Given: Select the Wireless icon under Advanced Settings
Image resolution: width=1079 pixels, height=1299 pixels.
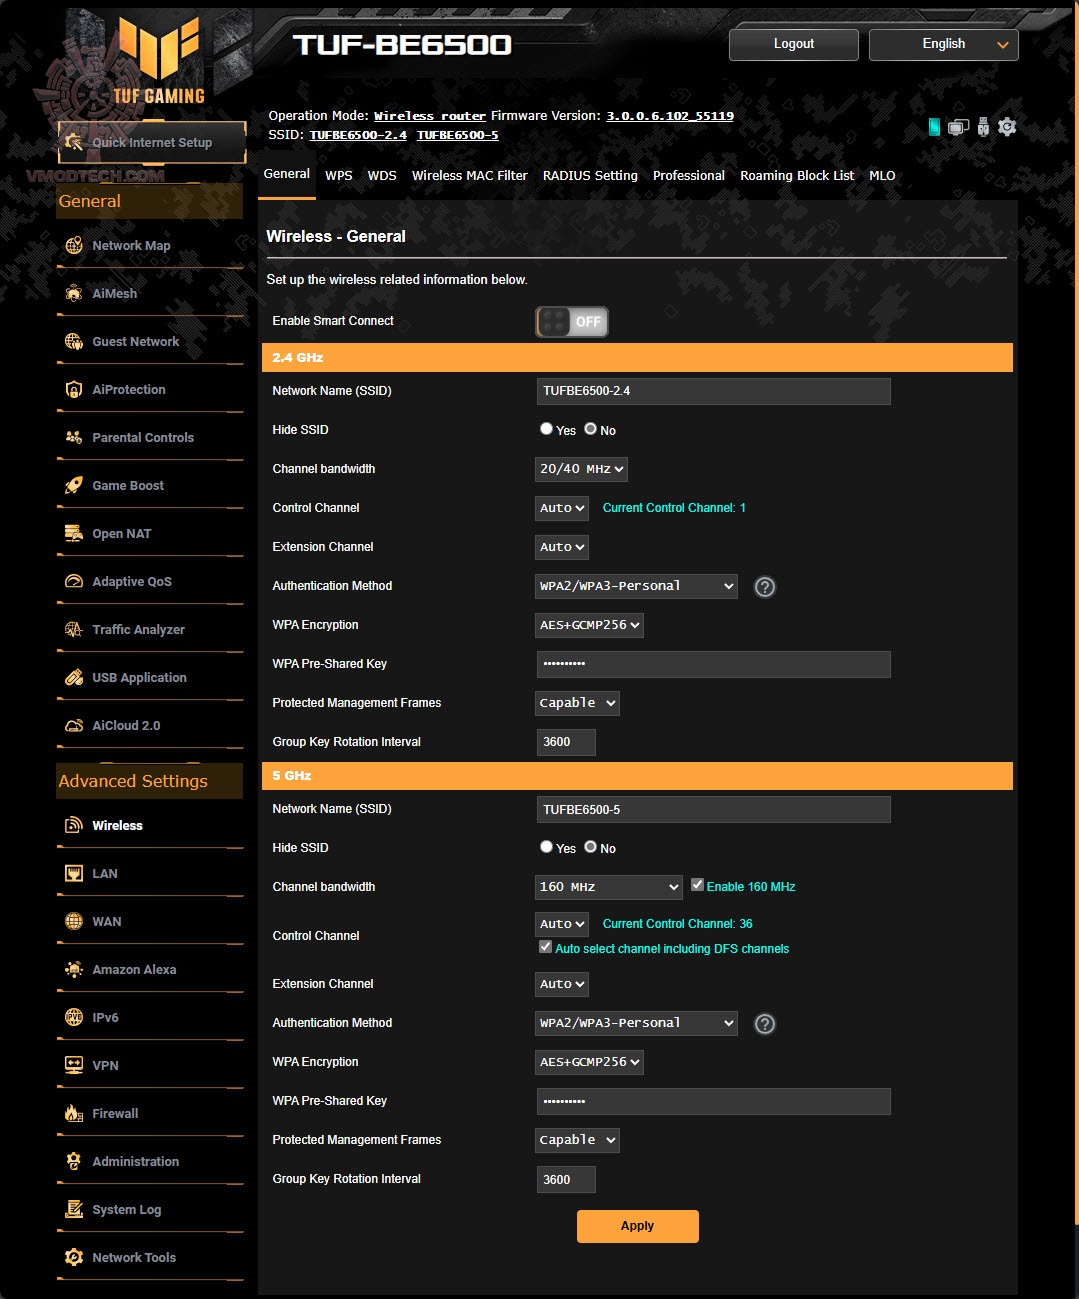Looking at the screenshot, I should tap(74, 825).
